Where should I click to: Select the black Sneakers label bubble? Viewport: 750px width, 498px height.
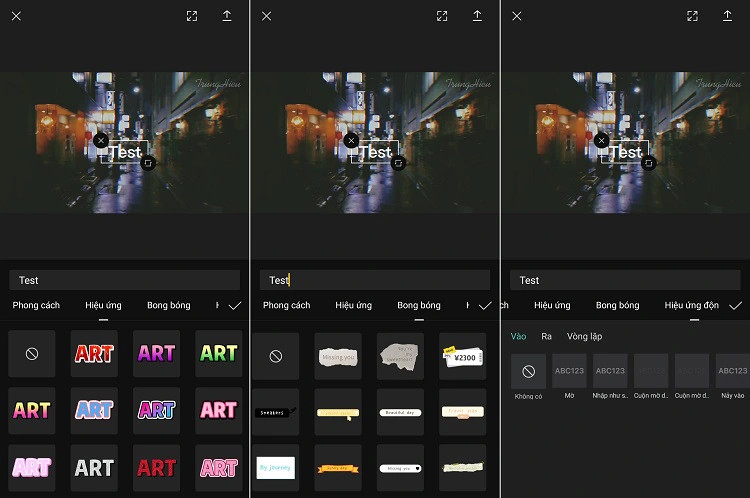click(x=276, y=411)
